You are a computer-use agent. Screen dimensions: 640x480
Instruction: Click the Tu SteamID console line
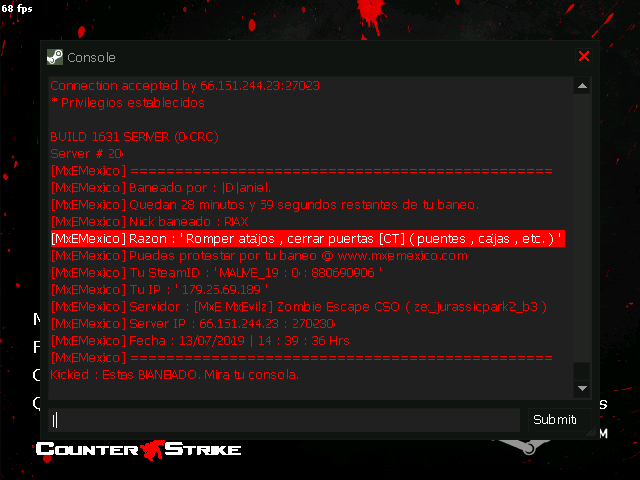(216, 273)
